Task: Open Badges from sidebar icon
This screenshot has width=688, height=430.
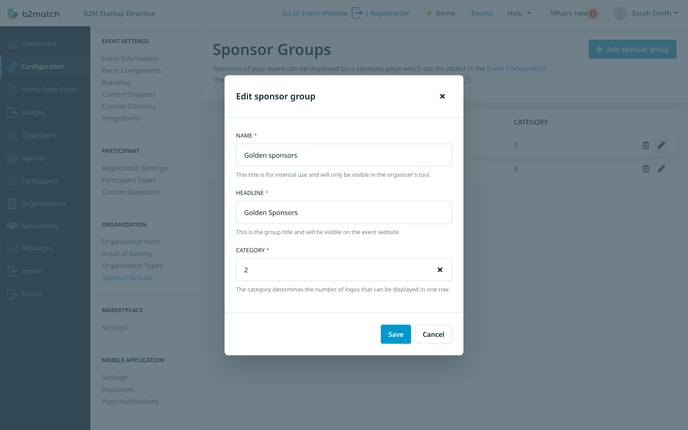Action: [12, 112]
